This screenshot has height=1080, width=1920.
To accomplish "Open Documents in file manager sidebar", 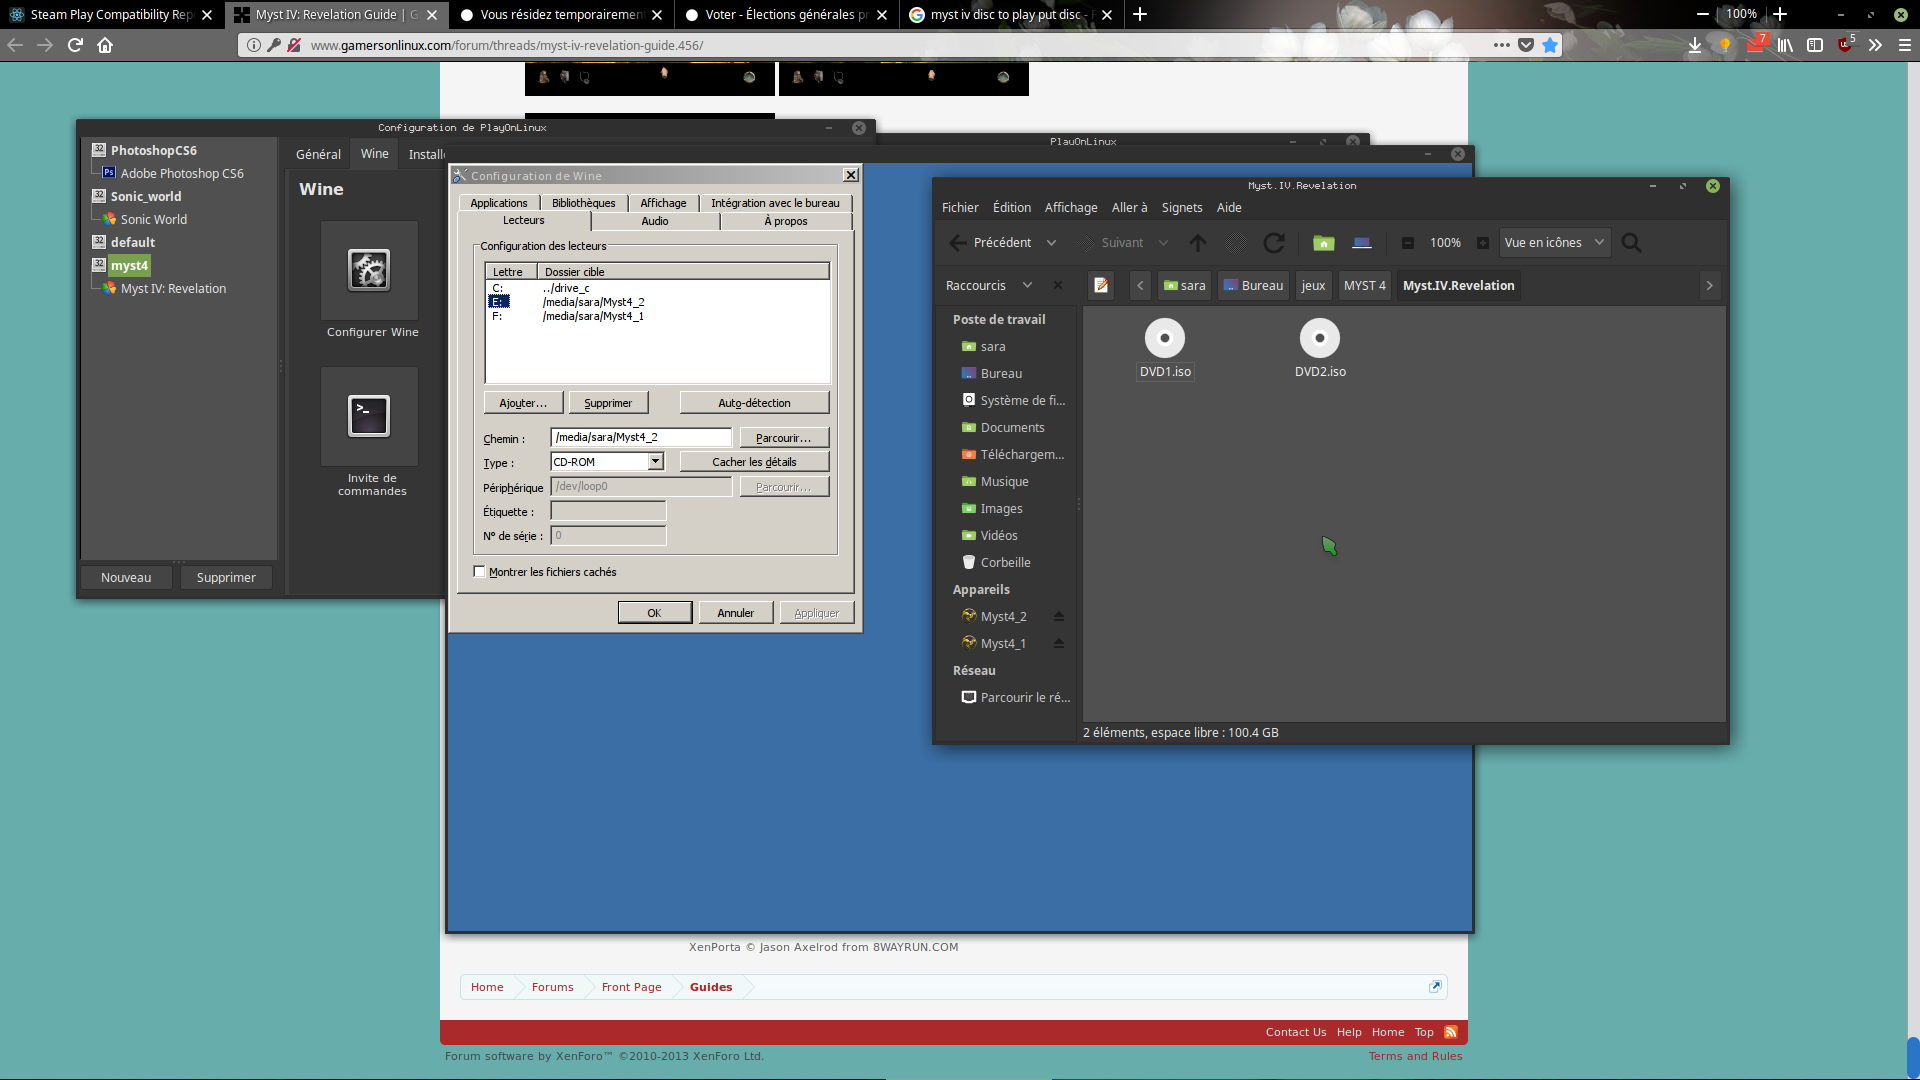I will [x=1012, y=427].
